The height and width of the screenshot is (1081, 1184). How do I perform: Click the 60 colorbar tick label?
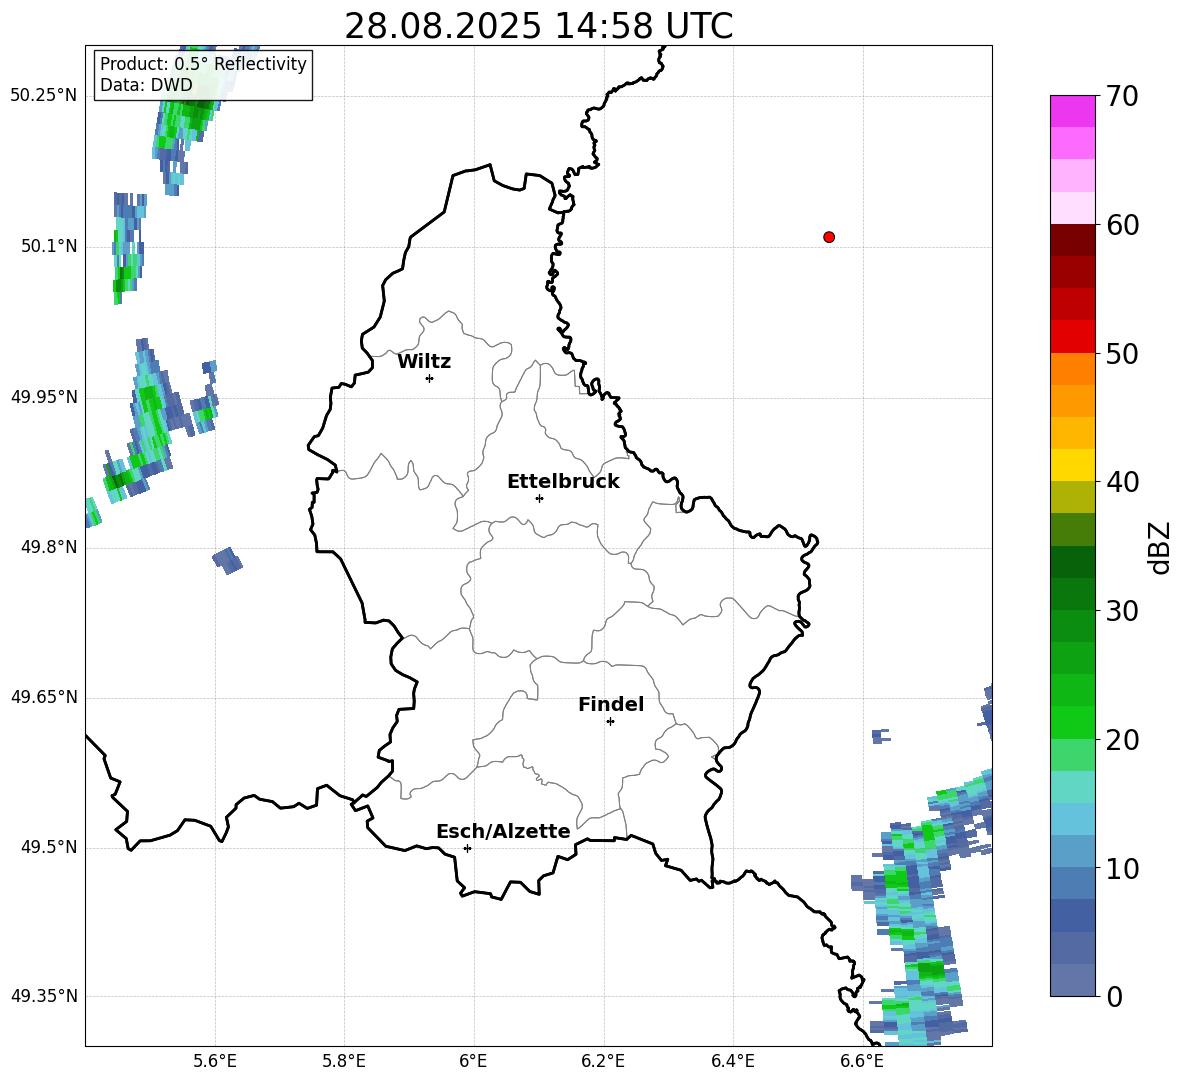pos(1122,225)
